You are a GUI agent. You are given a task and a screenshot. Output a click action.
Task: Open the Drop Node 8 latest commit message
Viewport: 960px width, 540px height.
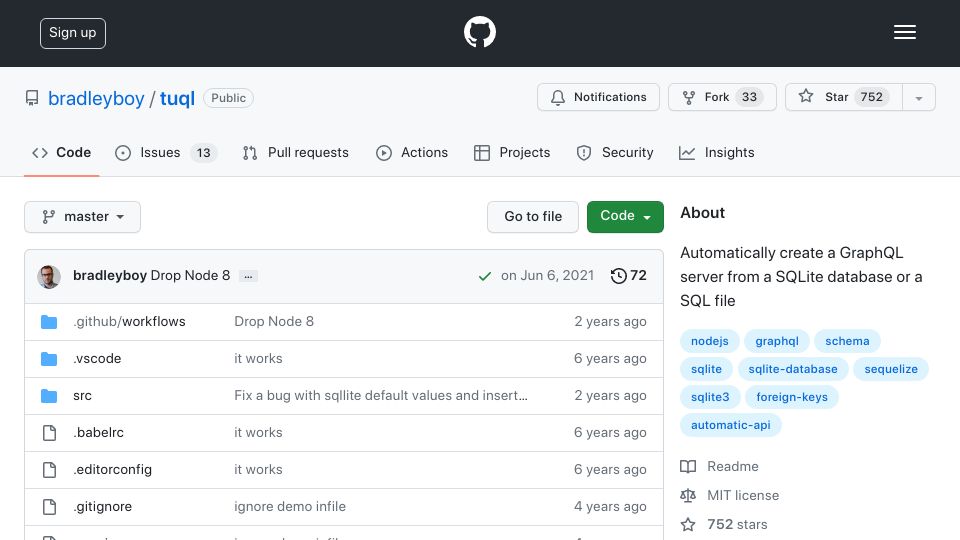(190, 276)
